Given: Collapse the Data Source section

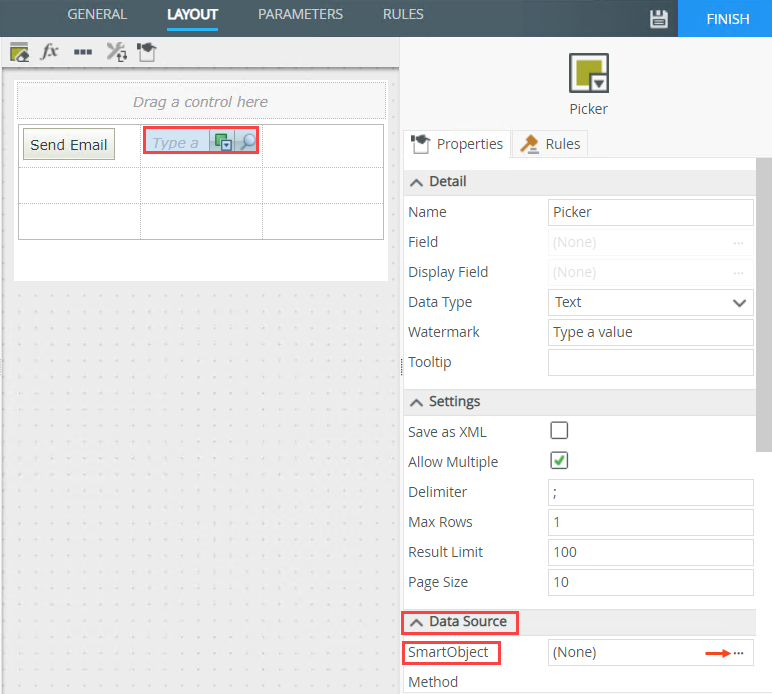Looking at the screenshot, I should pos(417,621).
